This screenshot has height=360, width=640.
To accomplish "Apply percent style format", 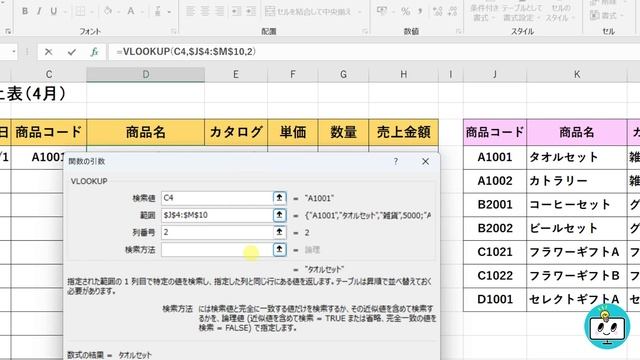I will (x=405, y=11).
